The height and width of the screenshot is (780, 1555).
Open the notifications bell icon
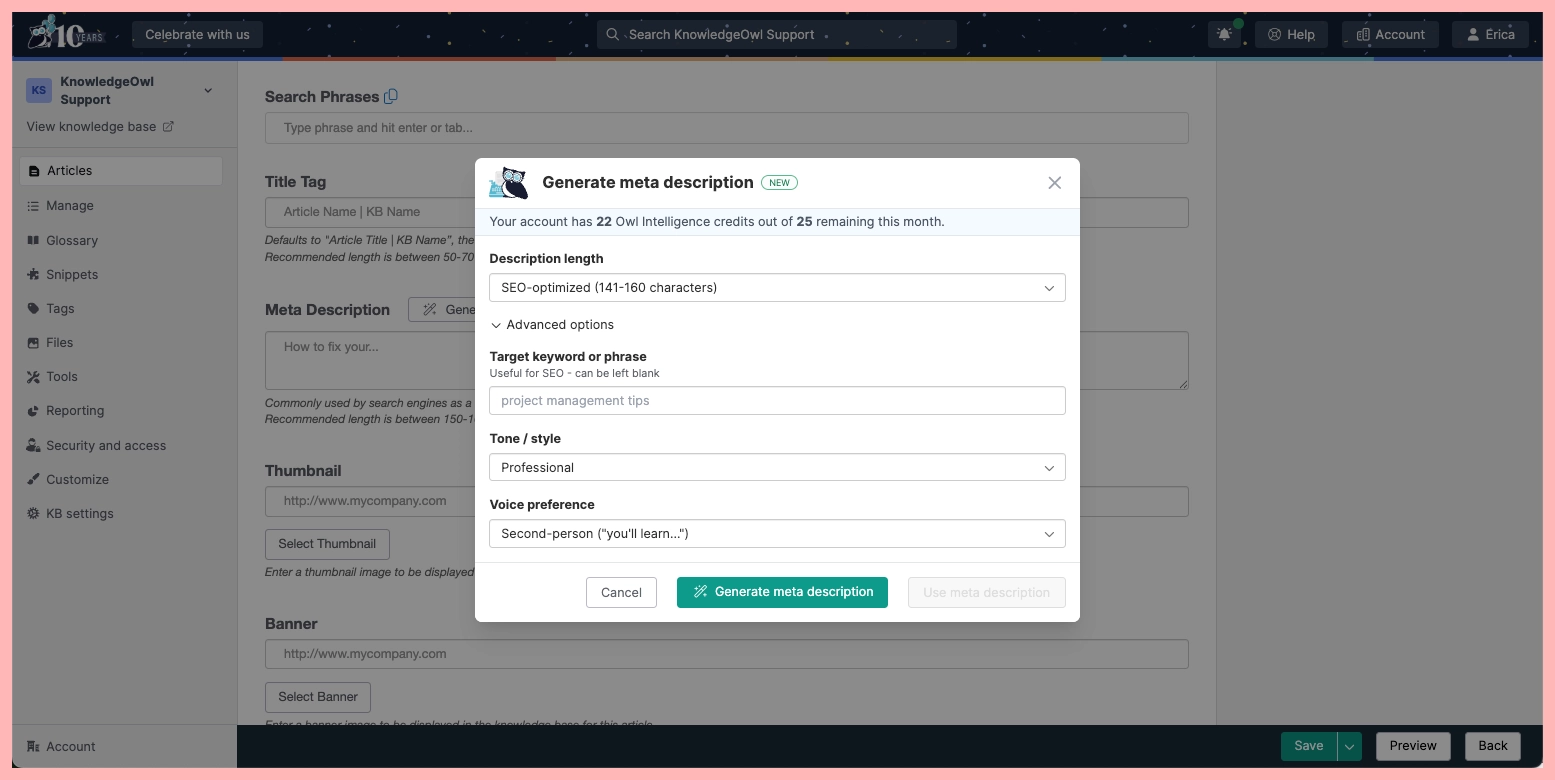(1225, 34)
